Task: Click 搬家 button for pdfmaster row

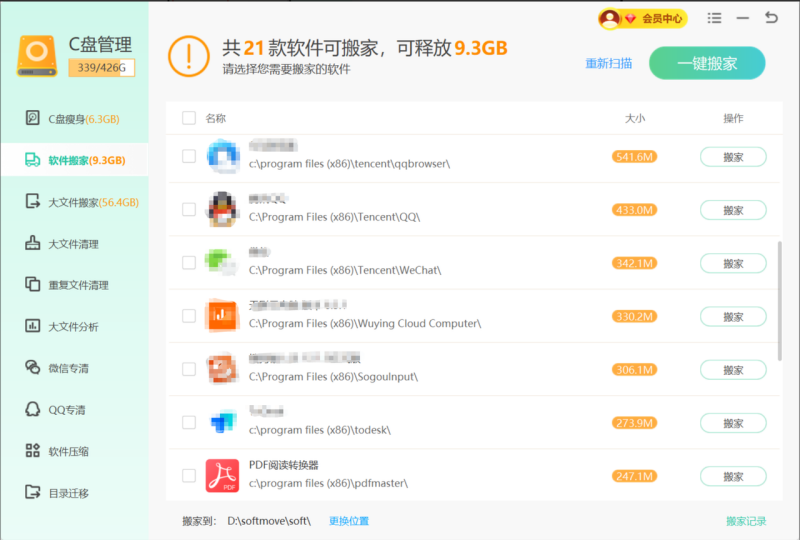Action: tap(733, 476)
